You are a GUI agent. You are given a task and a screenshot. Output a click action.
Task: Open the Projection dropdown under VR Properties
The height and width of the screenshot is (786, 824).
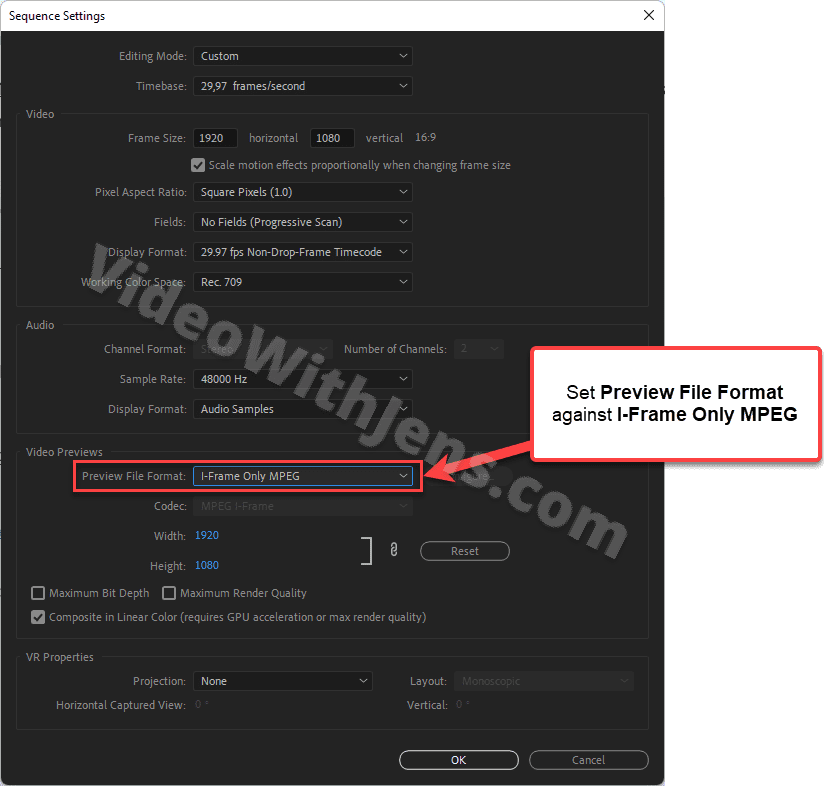tap(282, 680)
